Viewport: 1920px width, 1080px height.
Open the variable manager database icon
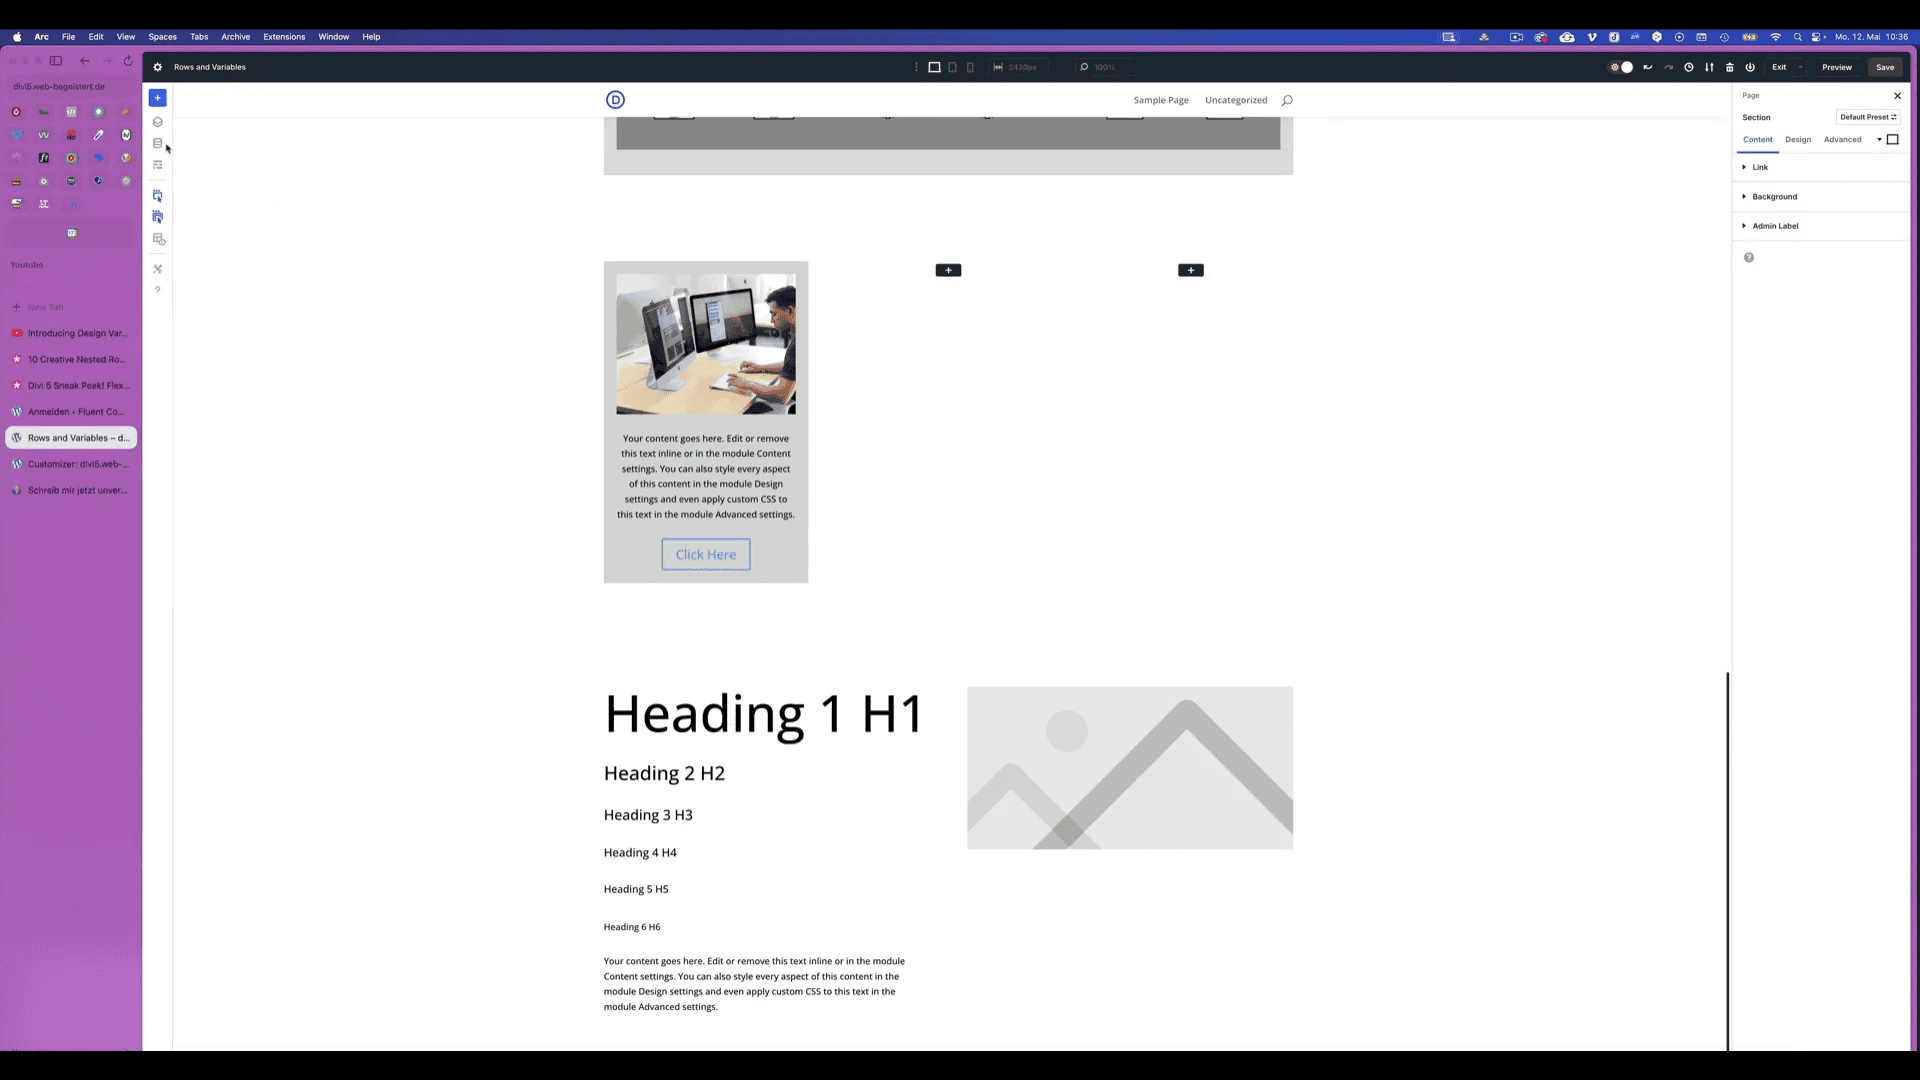157,143
